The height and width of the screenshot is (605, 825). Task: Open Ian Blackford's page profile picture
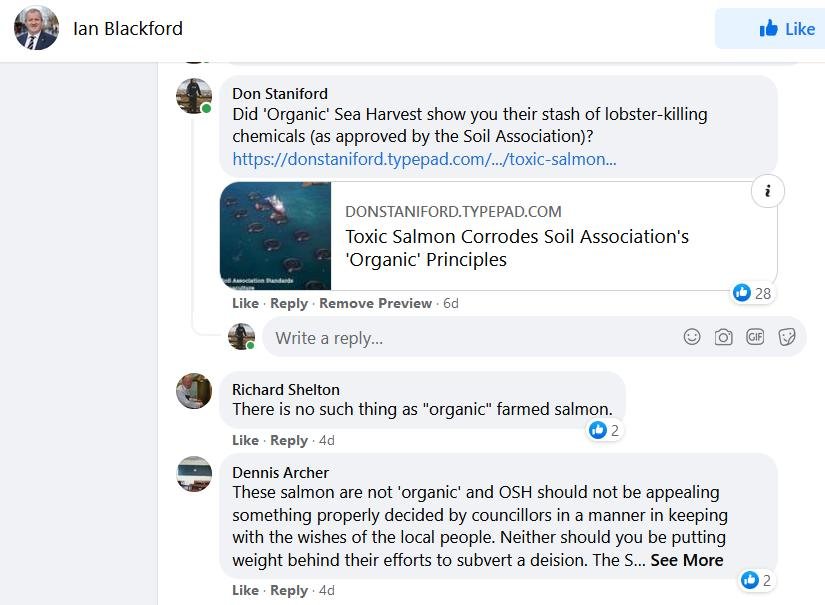pyautogui.click(x=36, y=28)
